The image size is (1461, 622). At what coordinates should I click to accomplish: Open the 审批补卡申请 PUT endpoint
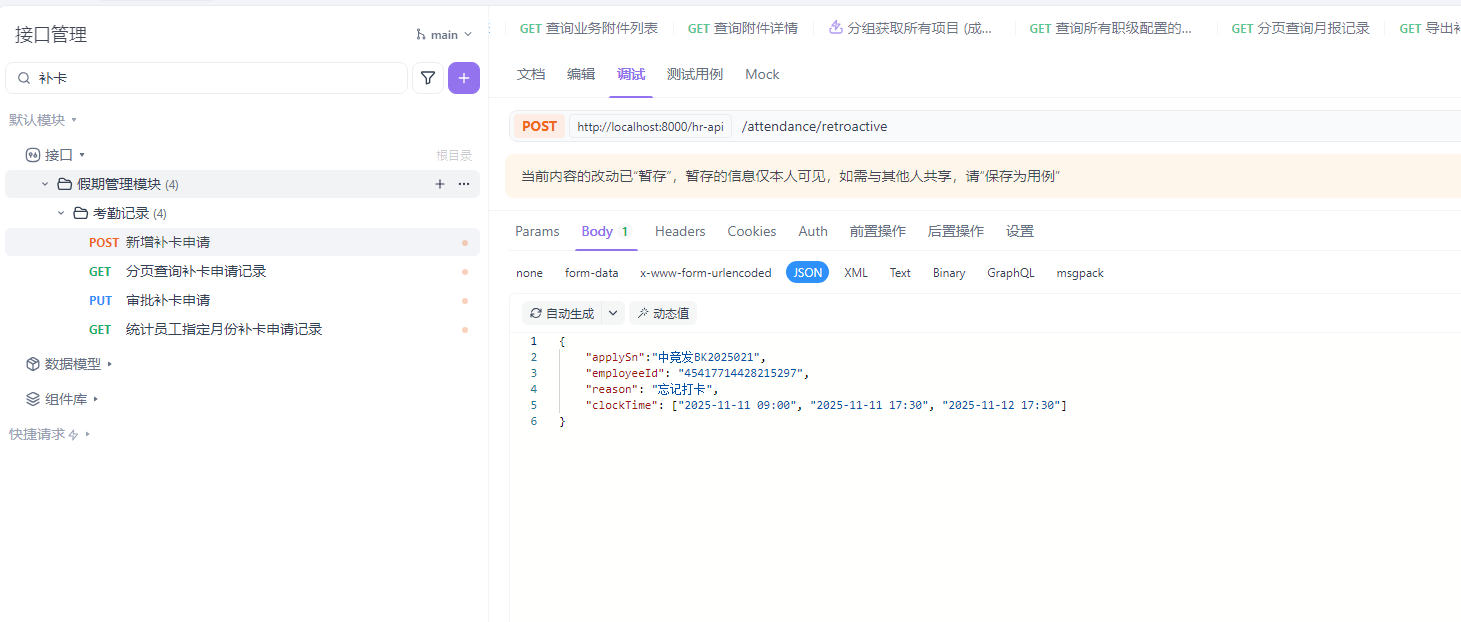click(168, 300)
